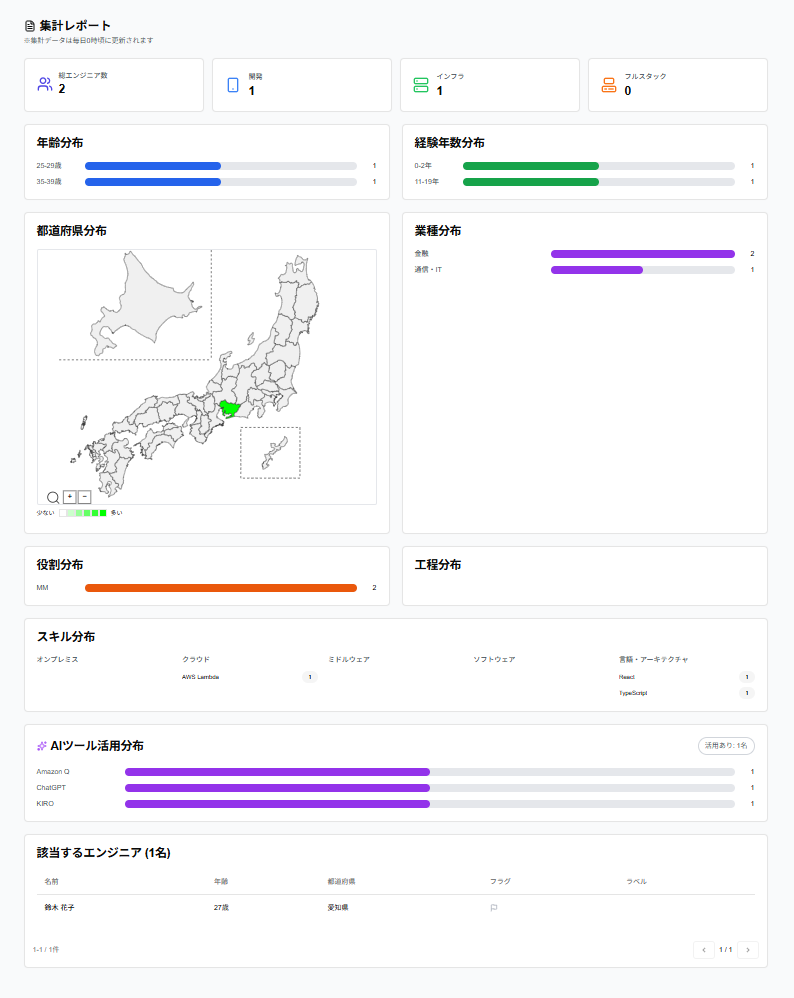Click the React skill entry
The width and height of the screenshot is (794, 998).
pyautogui.click(x=627, y=677)
